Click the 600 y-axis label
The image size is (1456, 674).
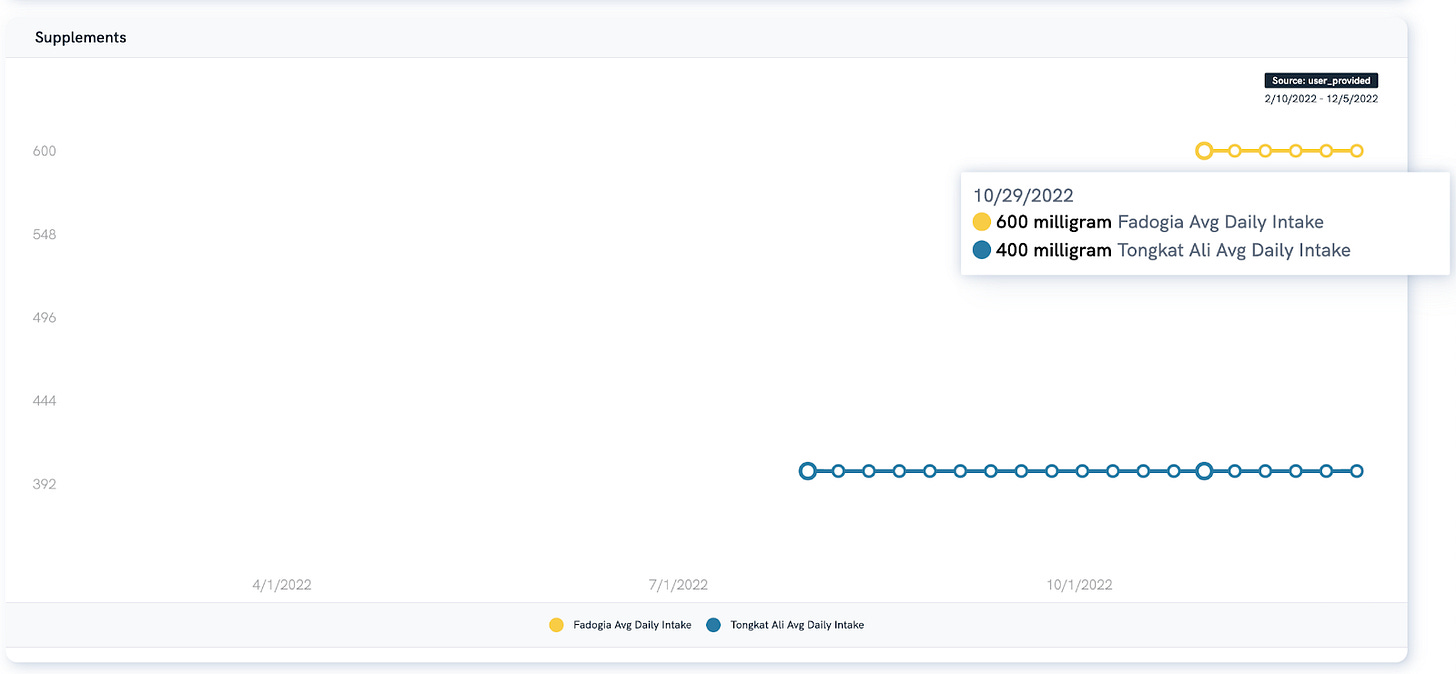(44, 151)
